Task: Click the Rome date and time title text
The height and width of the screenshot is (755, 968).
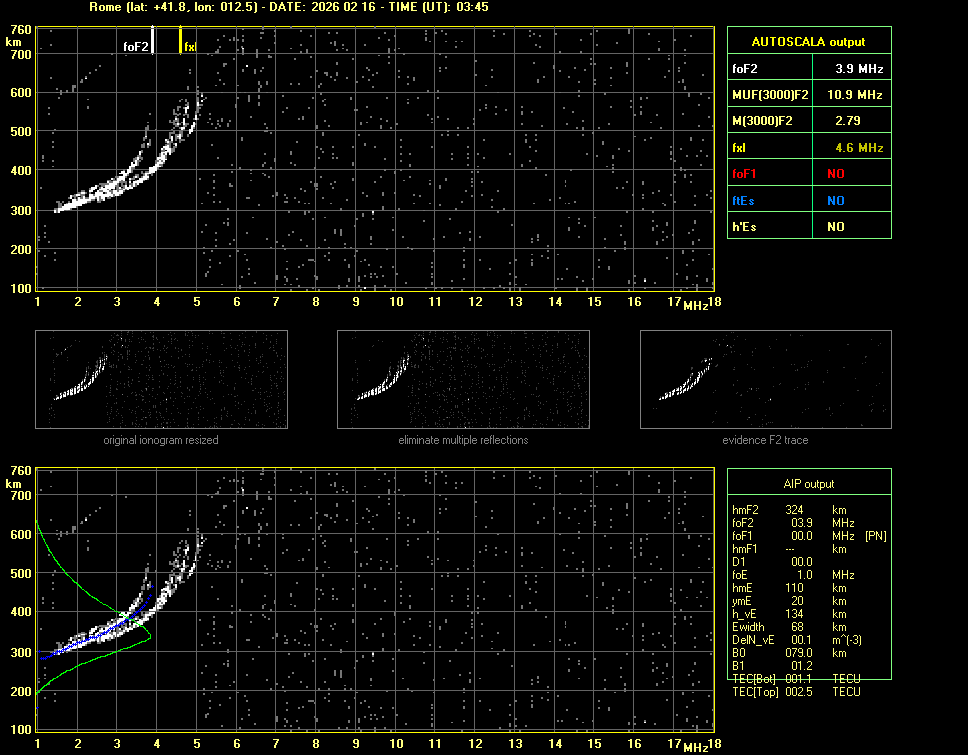Action: tap(289, 7)
